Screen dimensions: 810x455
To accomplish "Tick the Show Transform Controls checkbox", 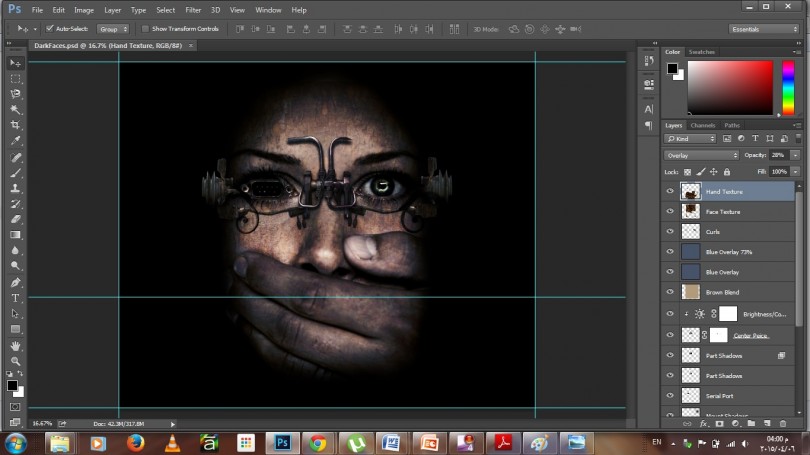I will pyautogui.click(x=145, y=29).
